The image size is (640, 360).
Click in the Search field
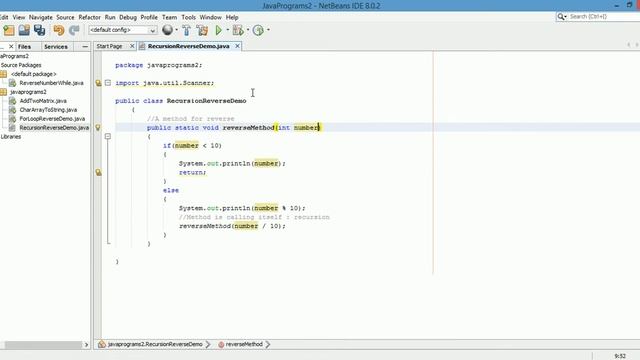[x=604, y=16]
